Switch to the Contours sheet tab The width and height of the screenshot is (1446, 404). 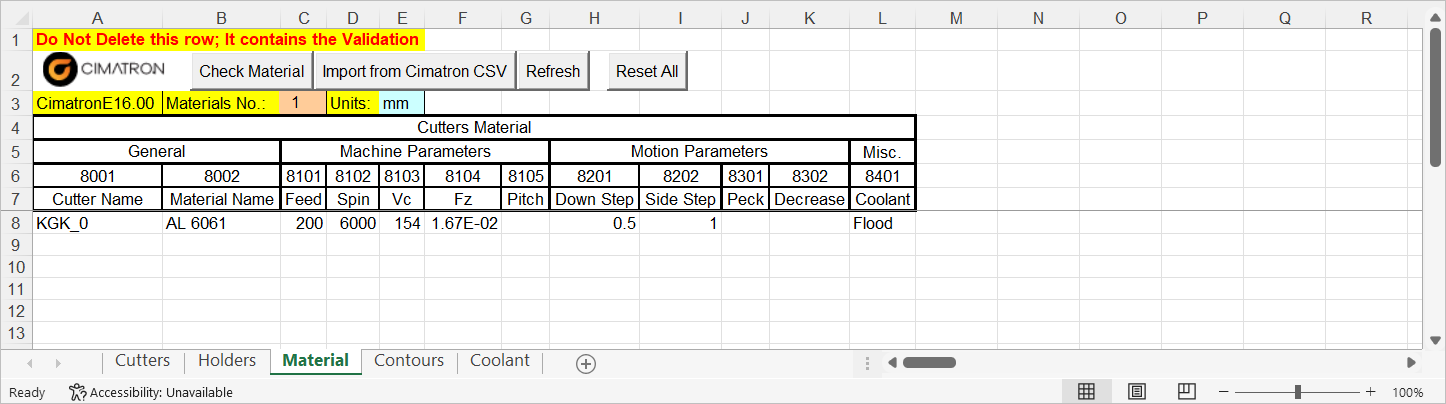(409, 361)
